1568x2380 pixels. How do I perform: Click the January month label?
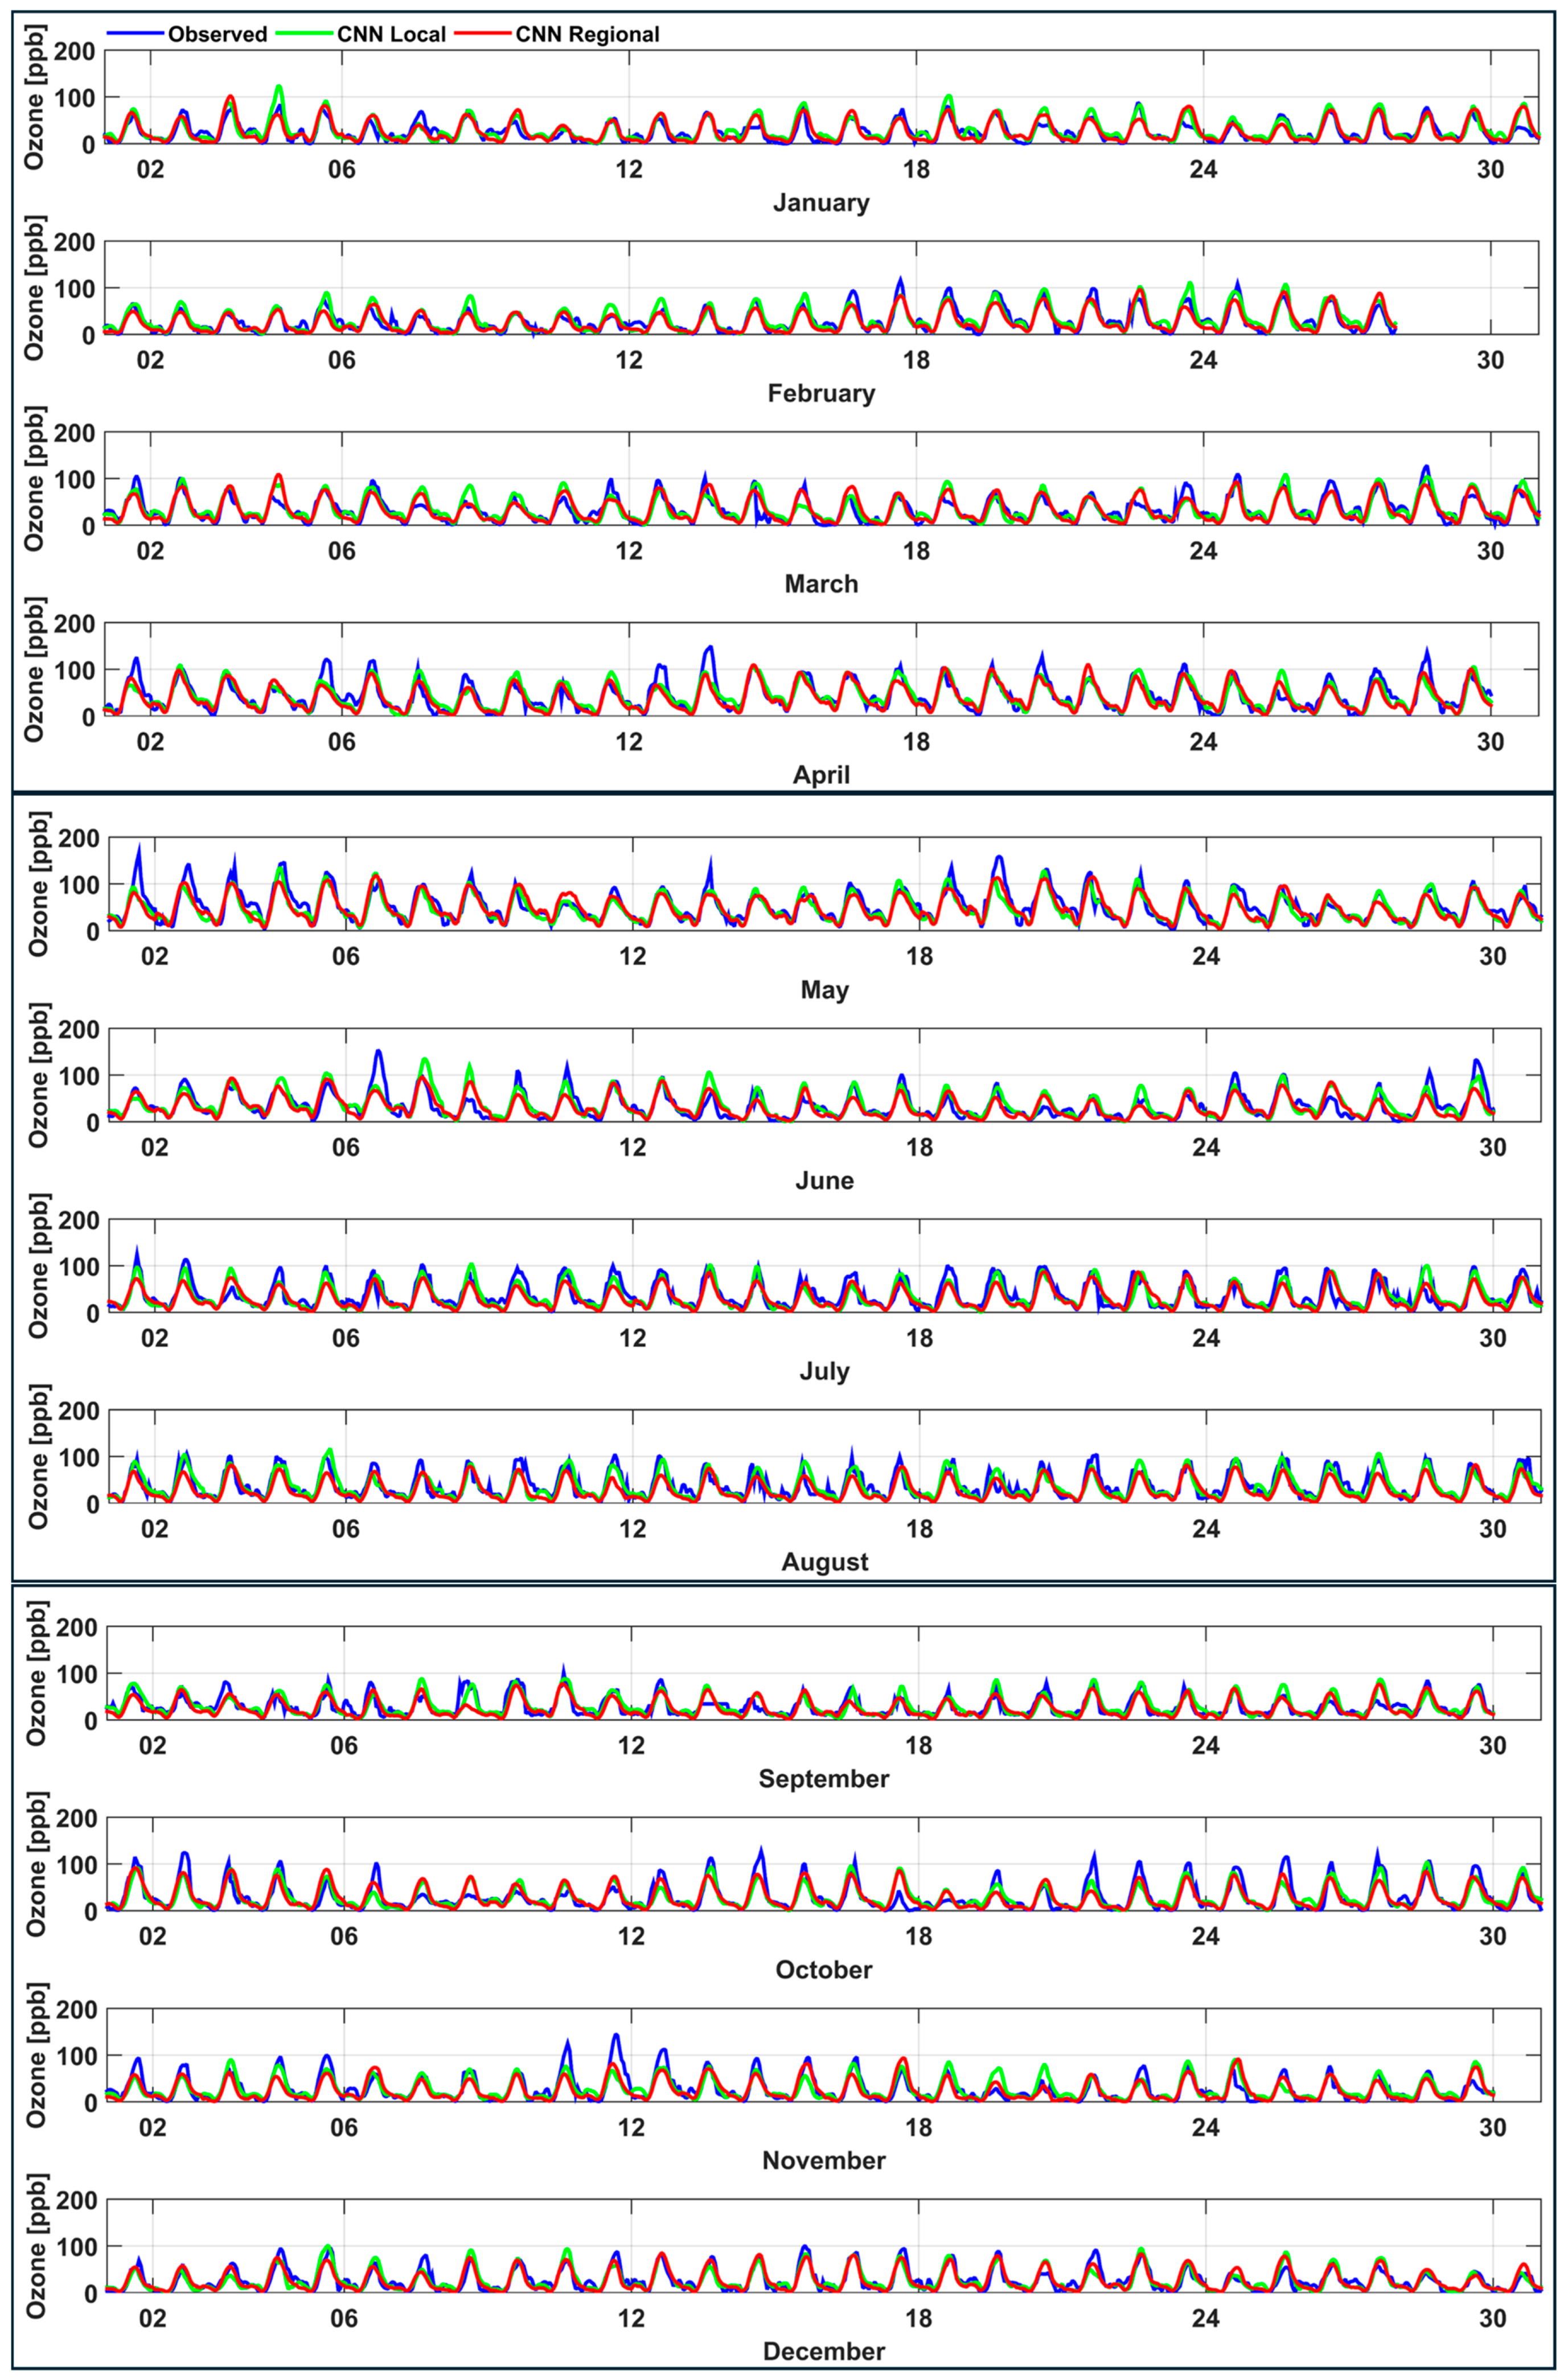[821, 203]
